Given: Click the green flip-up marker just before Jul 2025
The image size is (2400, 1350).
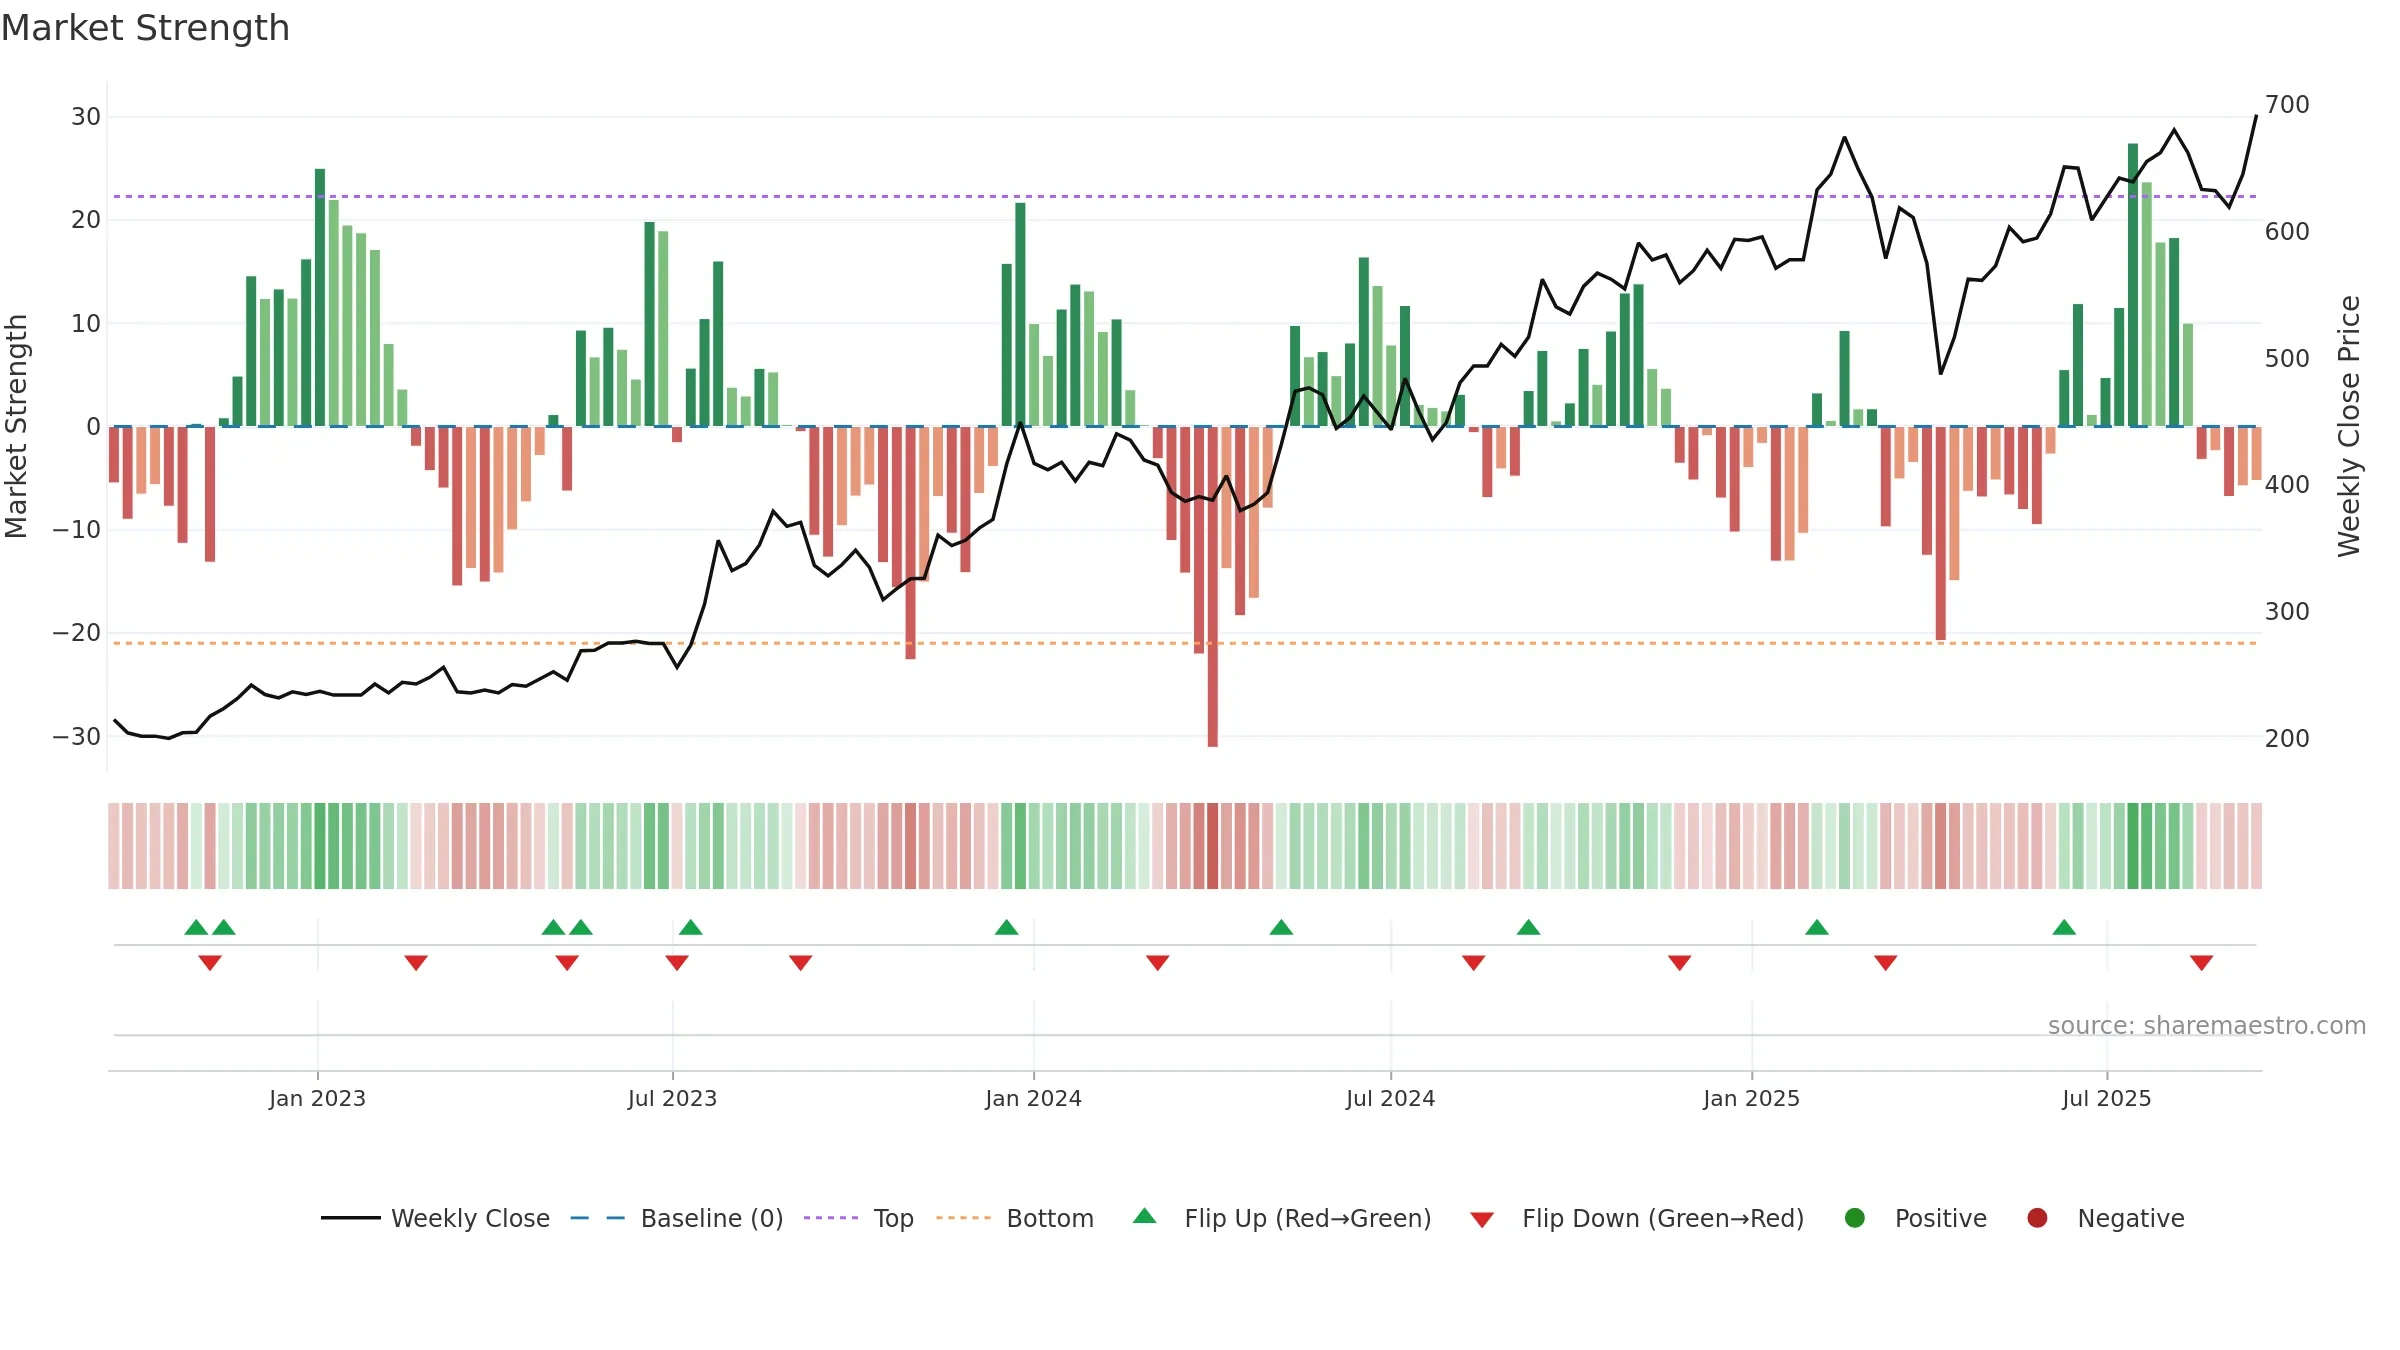Looking at the screenshot, I should 2064,927.
